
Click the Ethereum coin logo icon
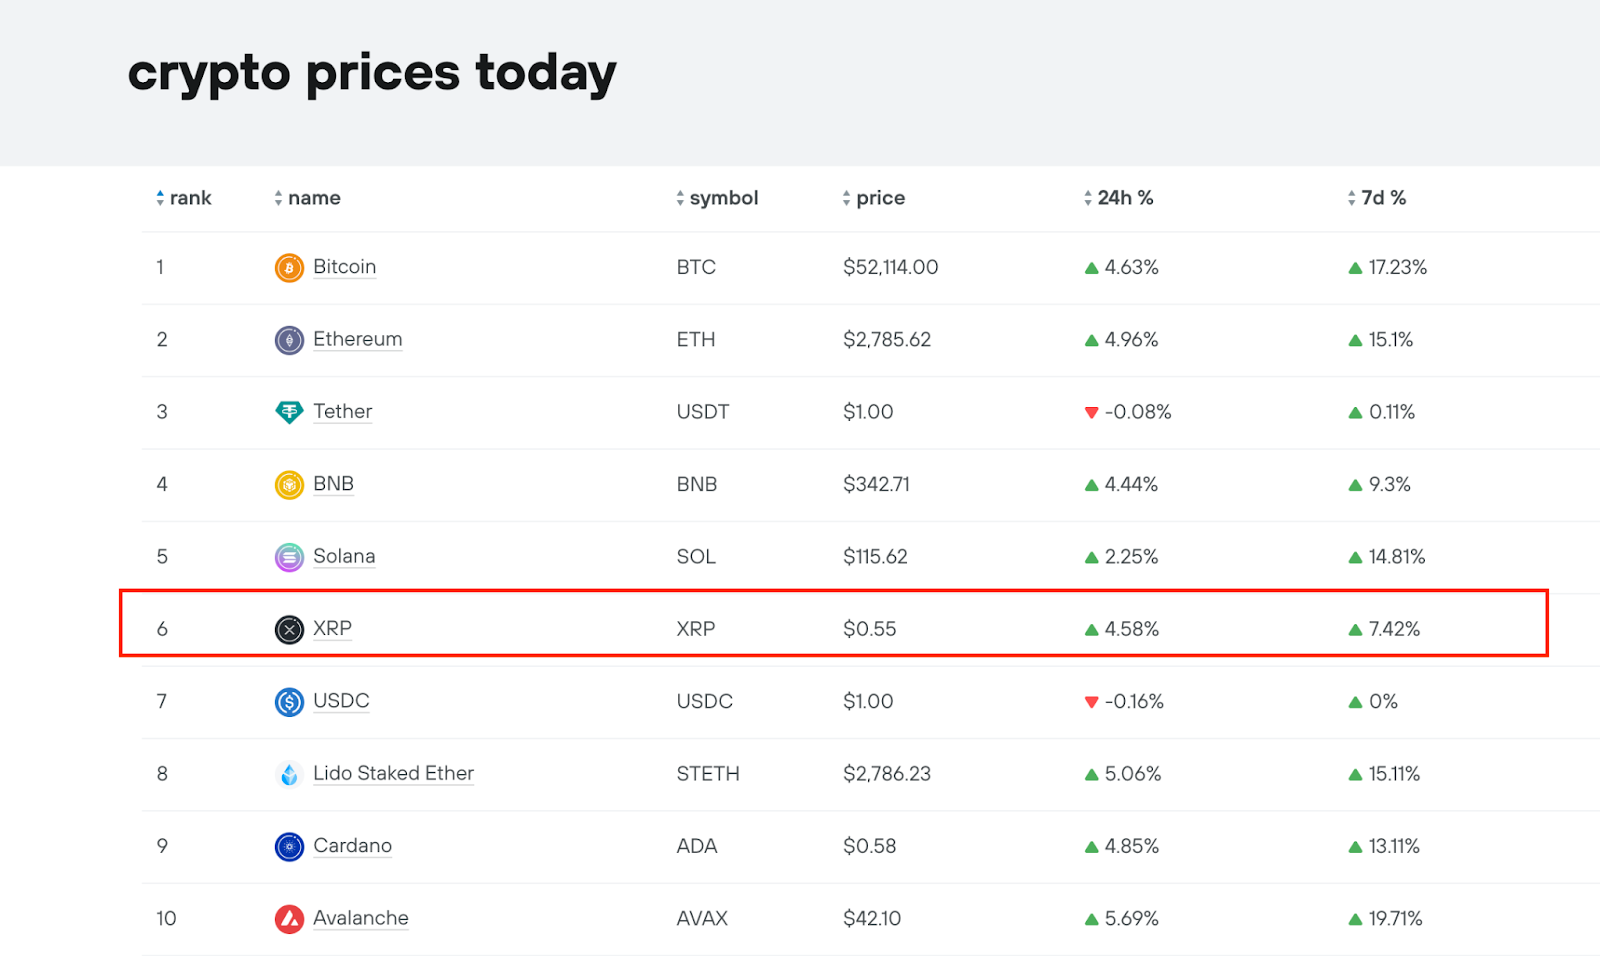[x=289, y=340]
